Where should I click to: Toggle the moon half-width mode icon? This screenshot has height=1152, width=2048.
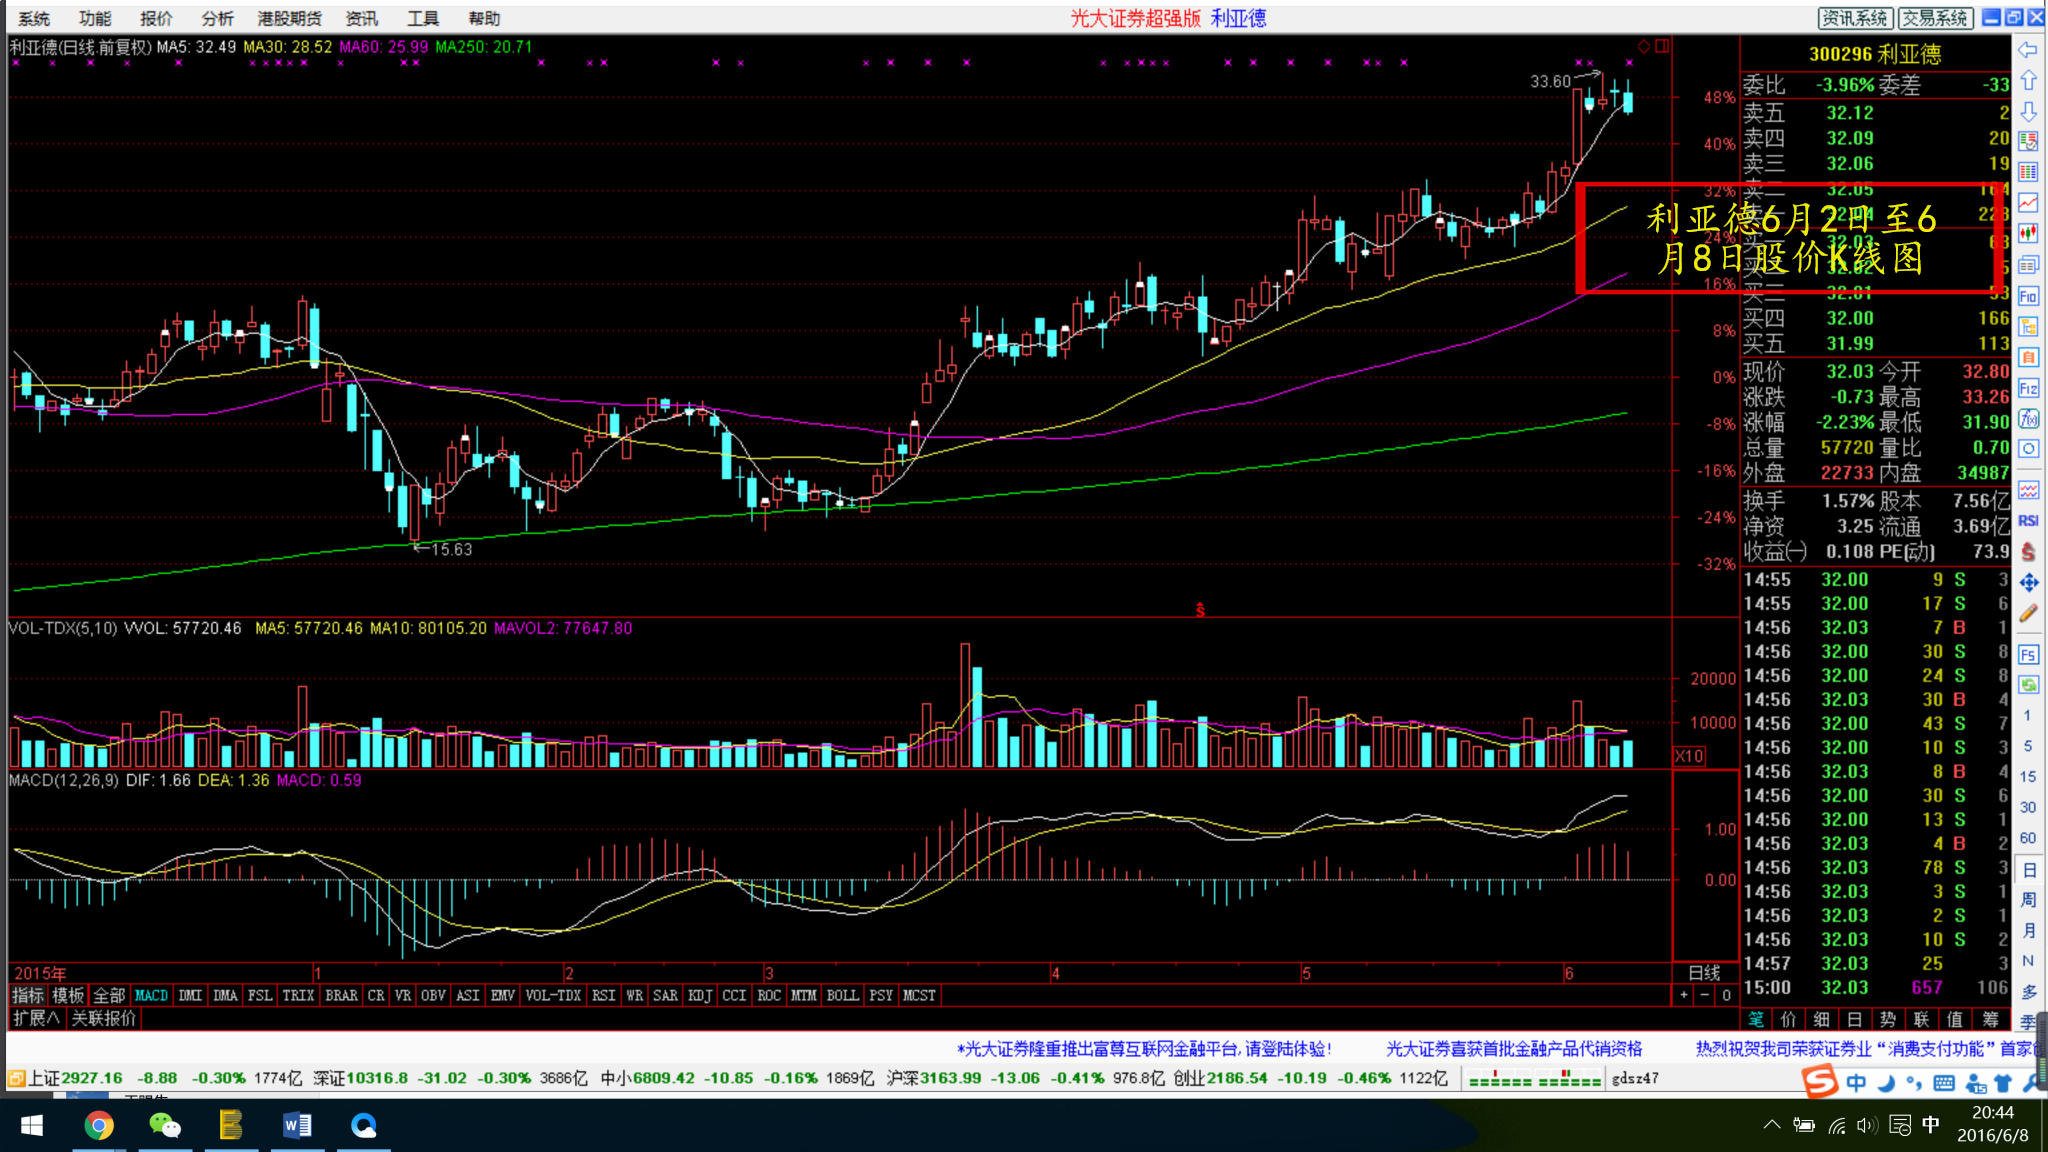point(1886,1083)
